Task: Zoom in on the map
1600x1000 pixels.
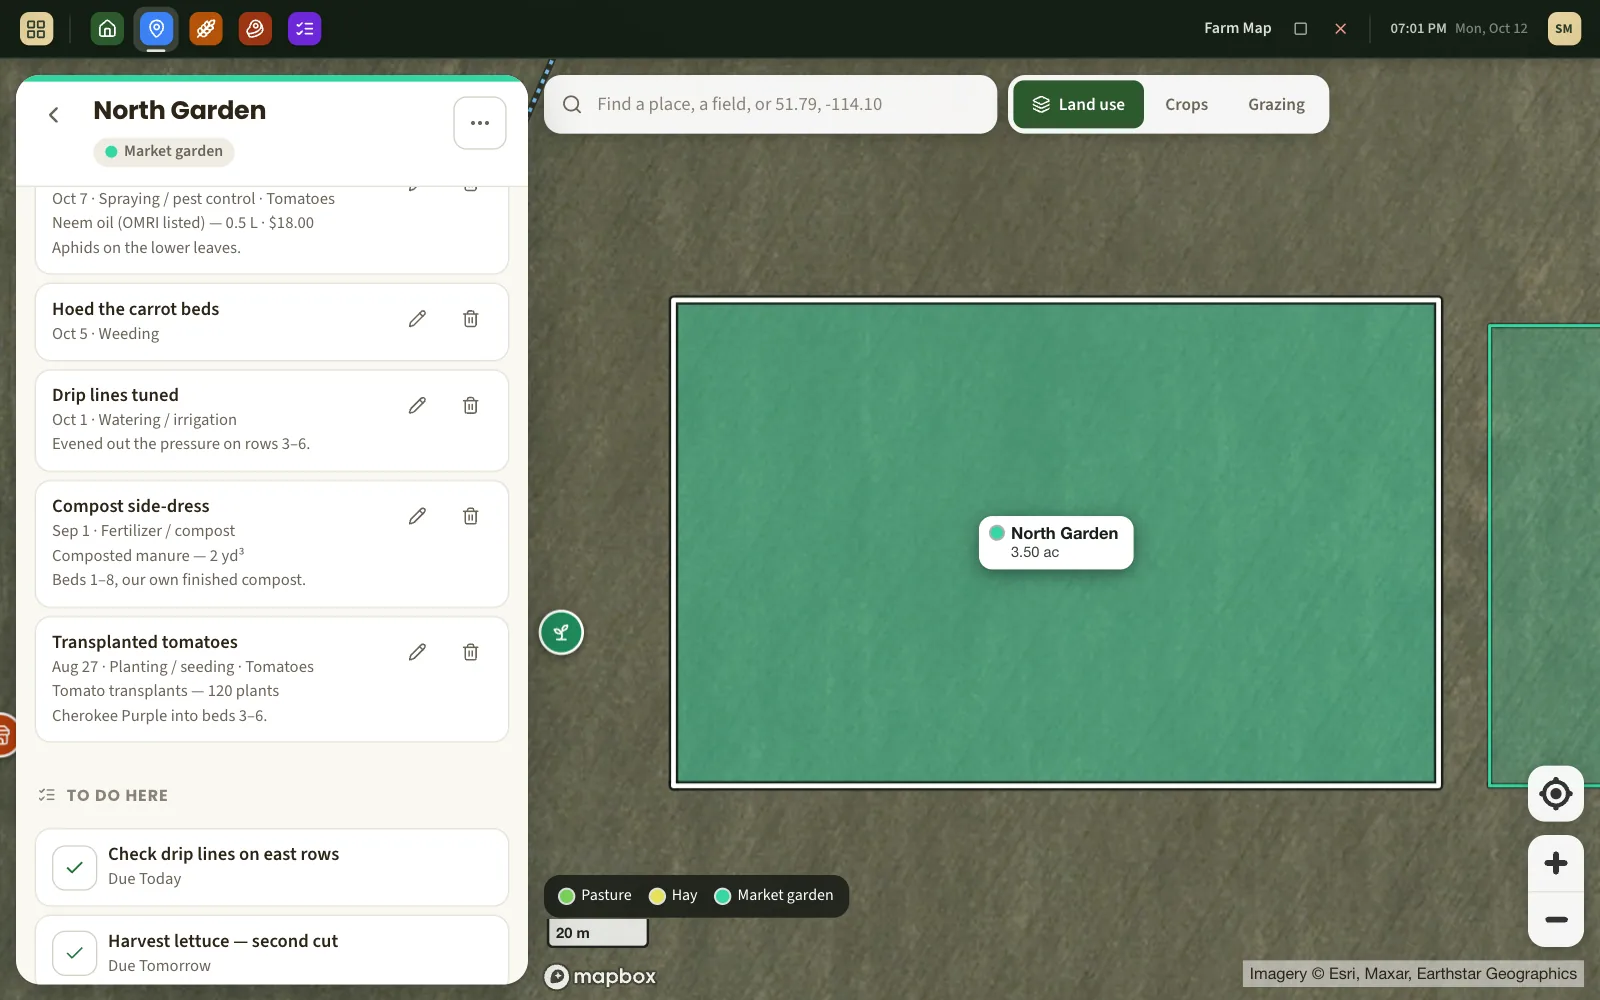Action: 1555,864
